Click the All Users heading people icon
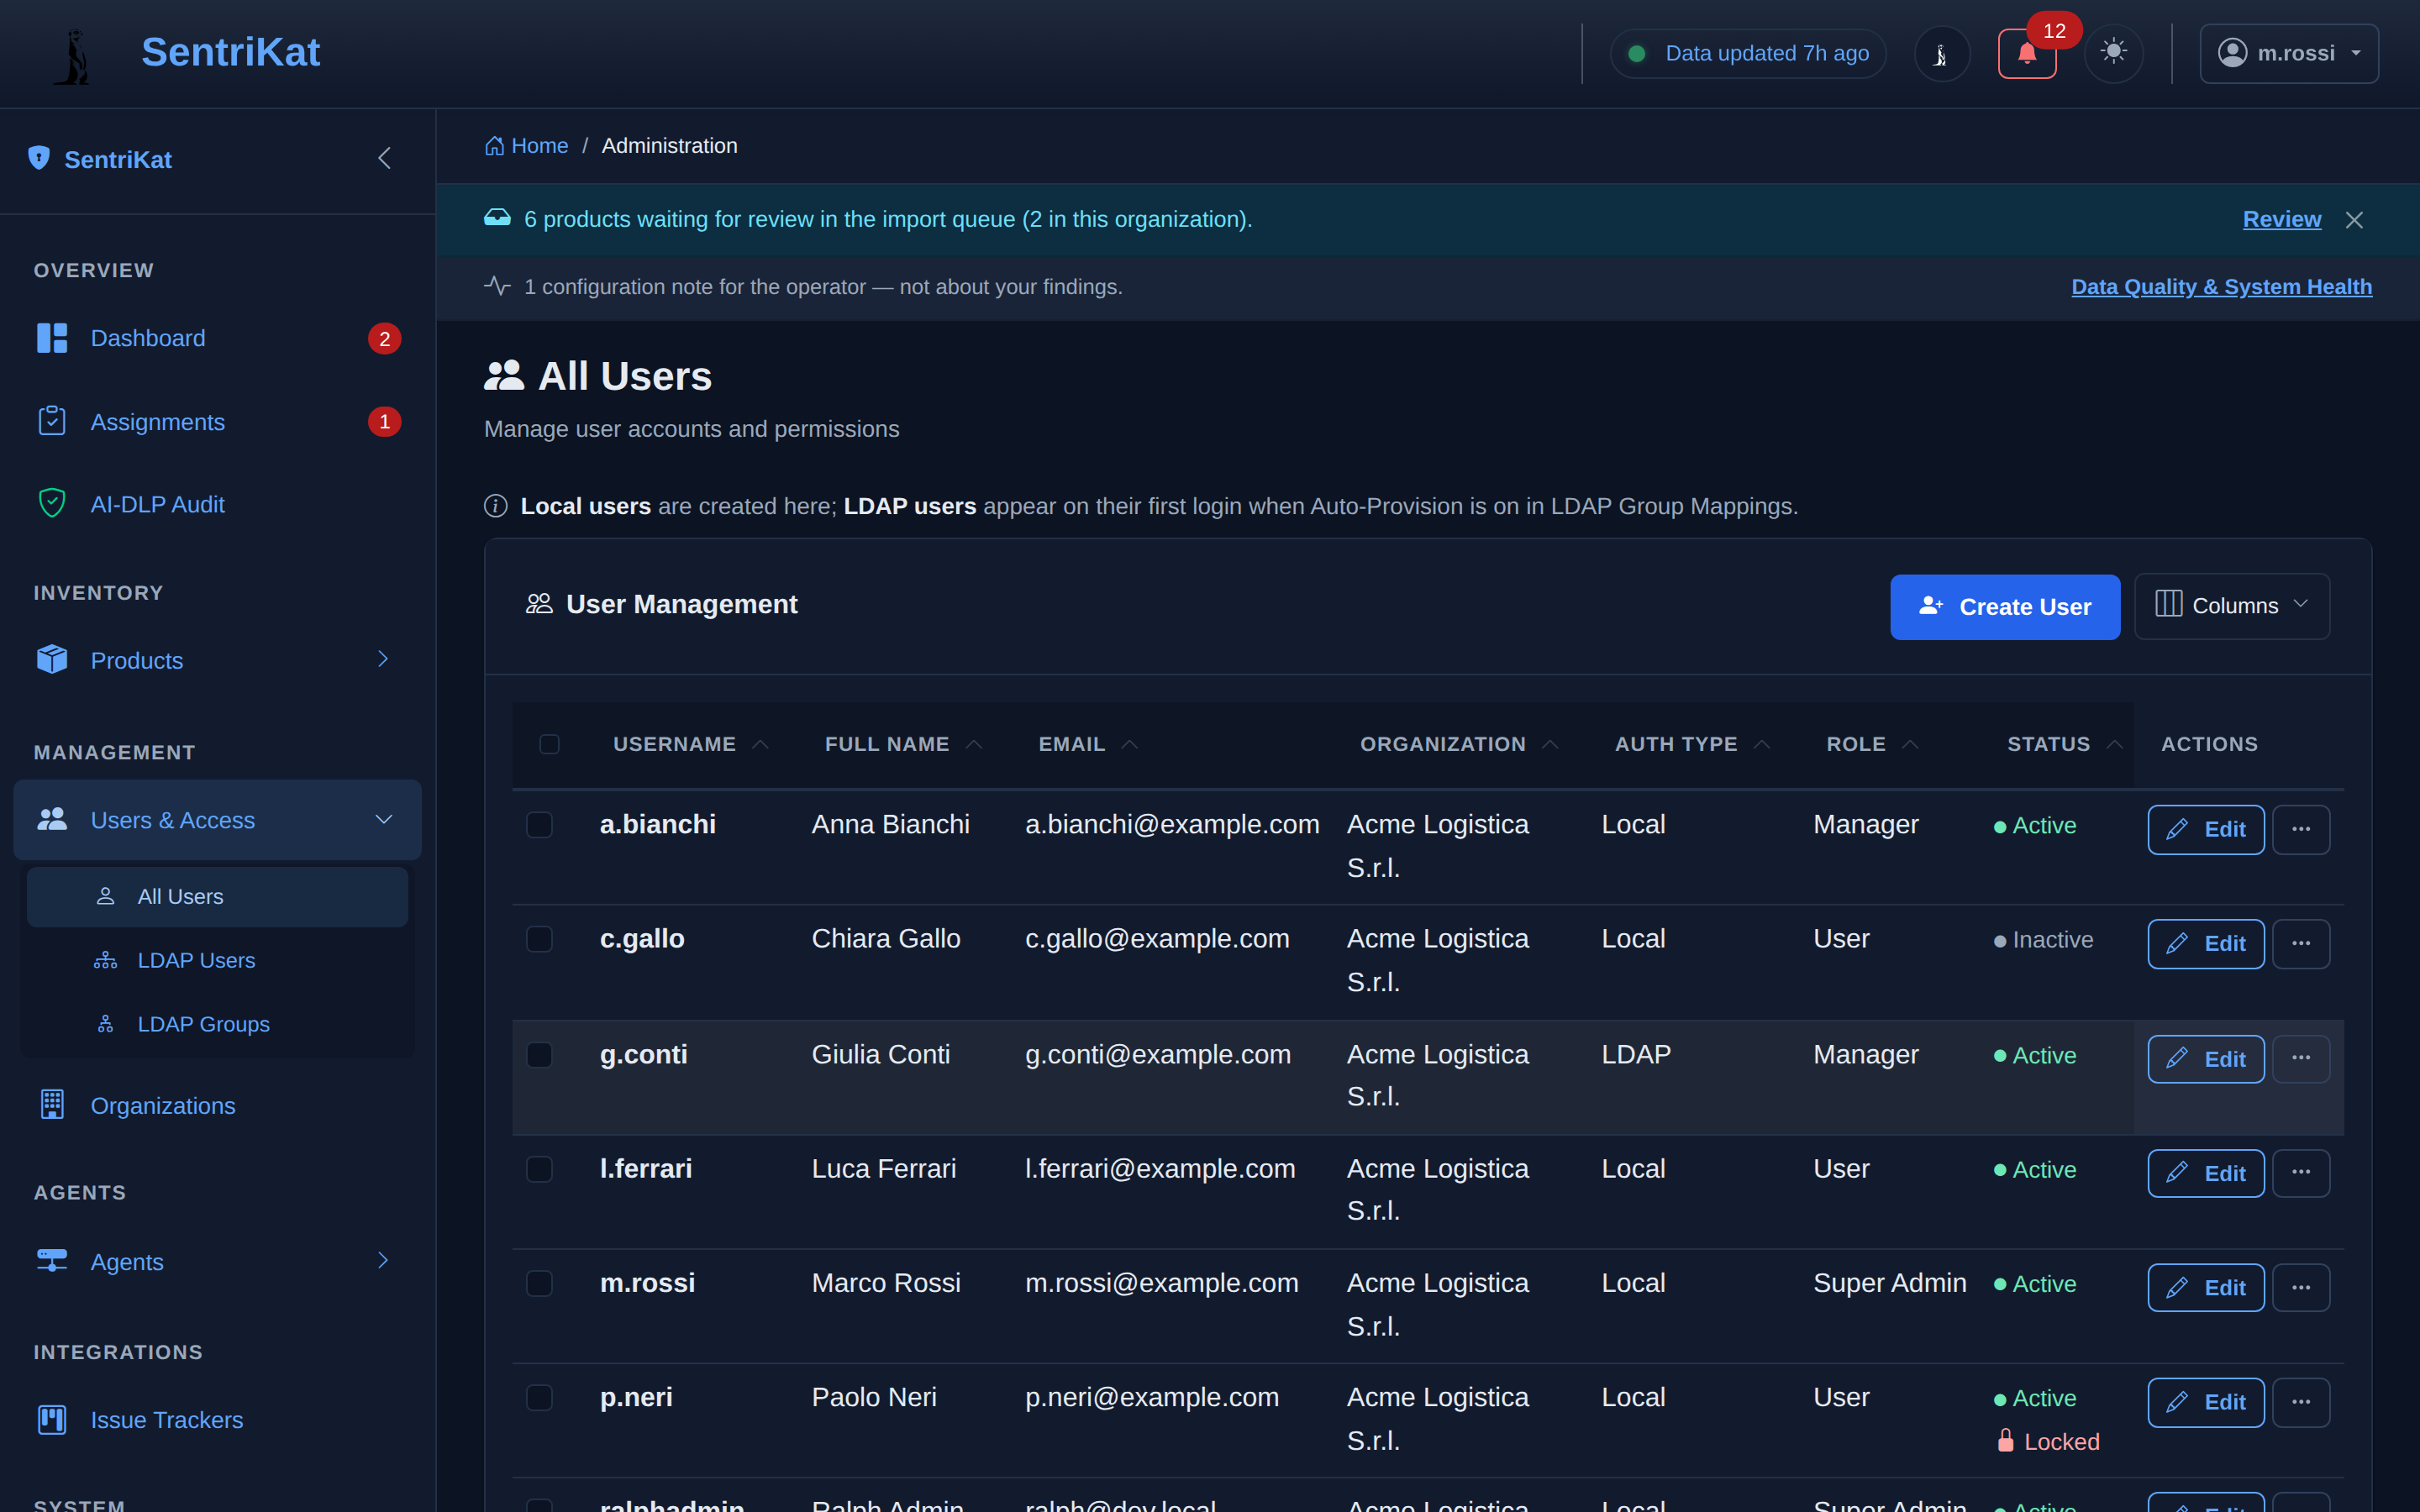 504,375
